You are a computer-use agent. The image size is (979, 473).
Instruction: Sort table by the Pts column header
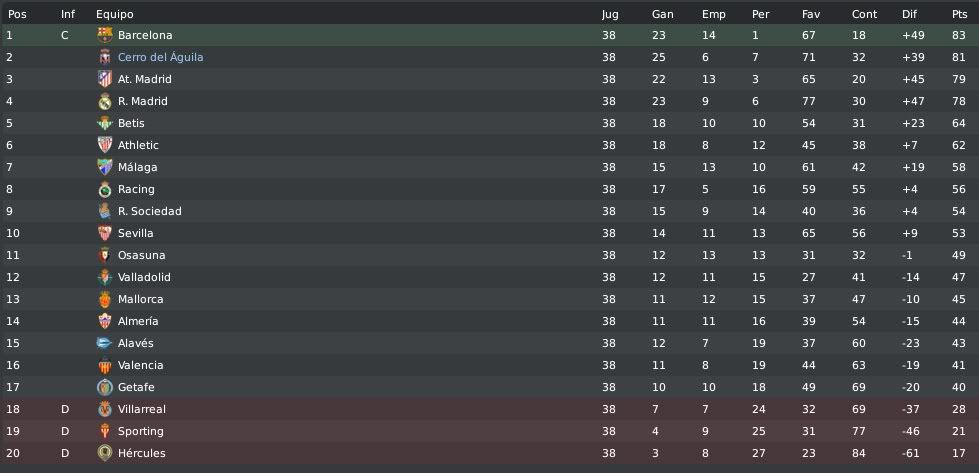[959, 14]
